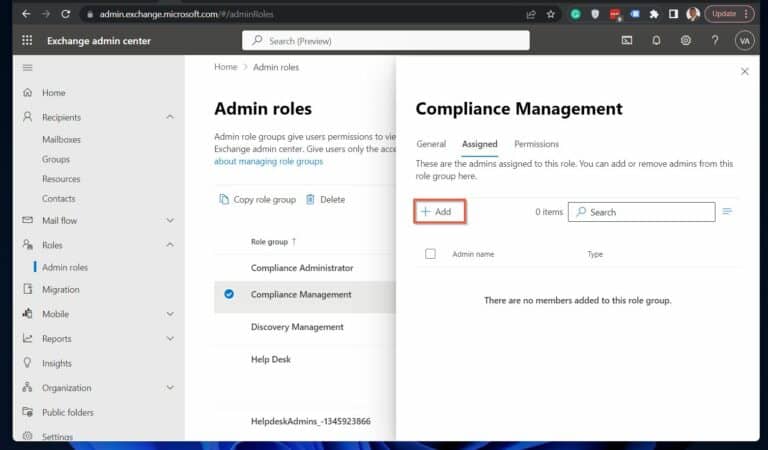Click the browser forward arrow
Viewport: 768px width, 450px height.
tap(46, 14)
